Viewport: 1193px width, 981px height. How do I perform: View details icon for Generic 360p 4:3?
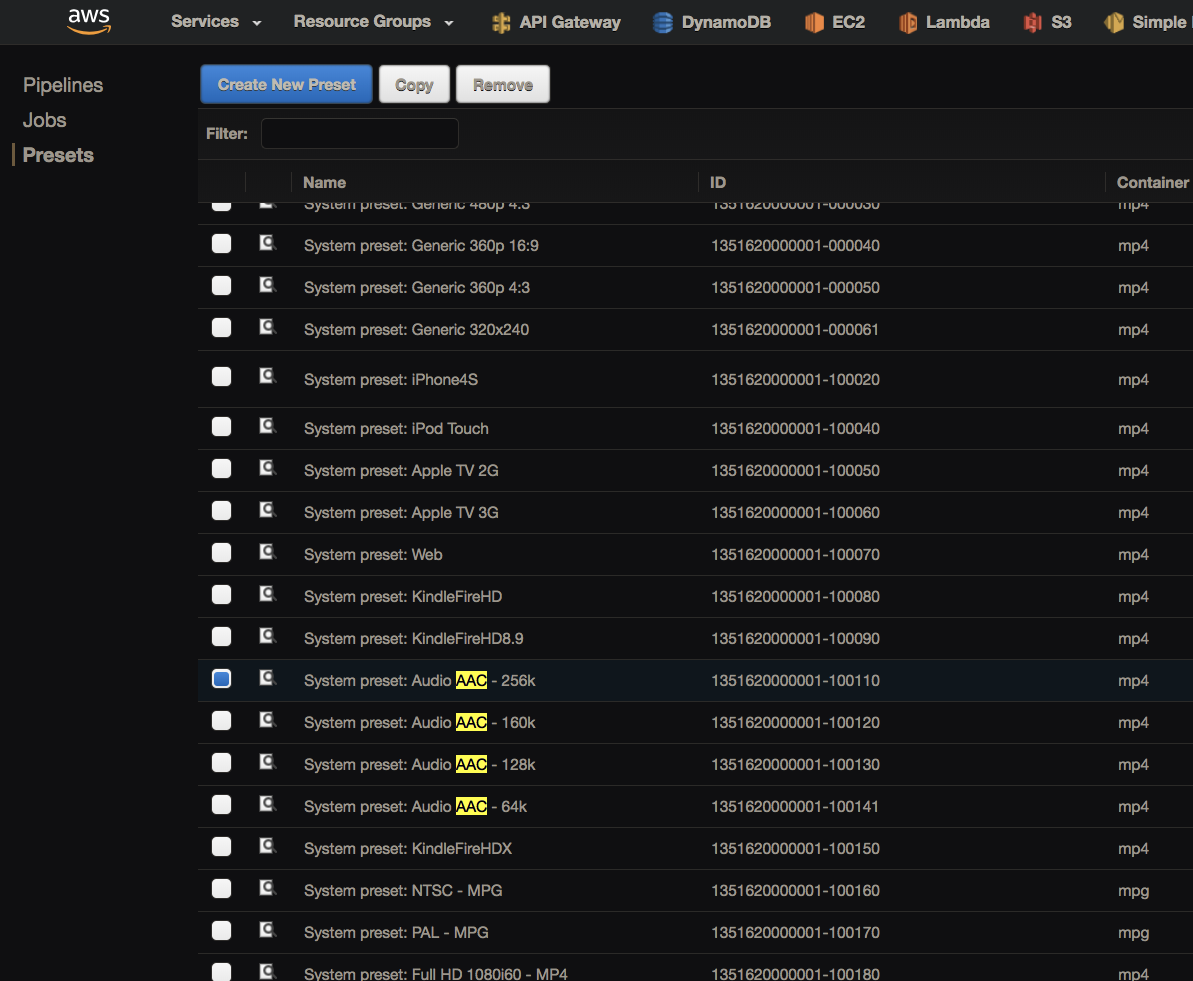(267, 285)
